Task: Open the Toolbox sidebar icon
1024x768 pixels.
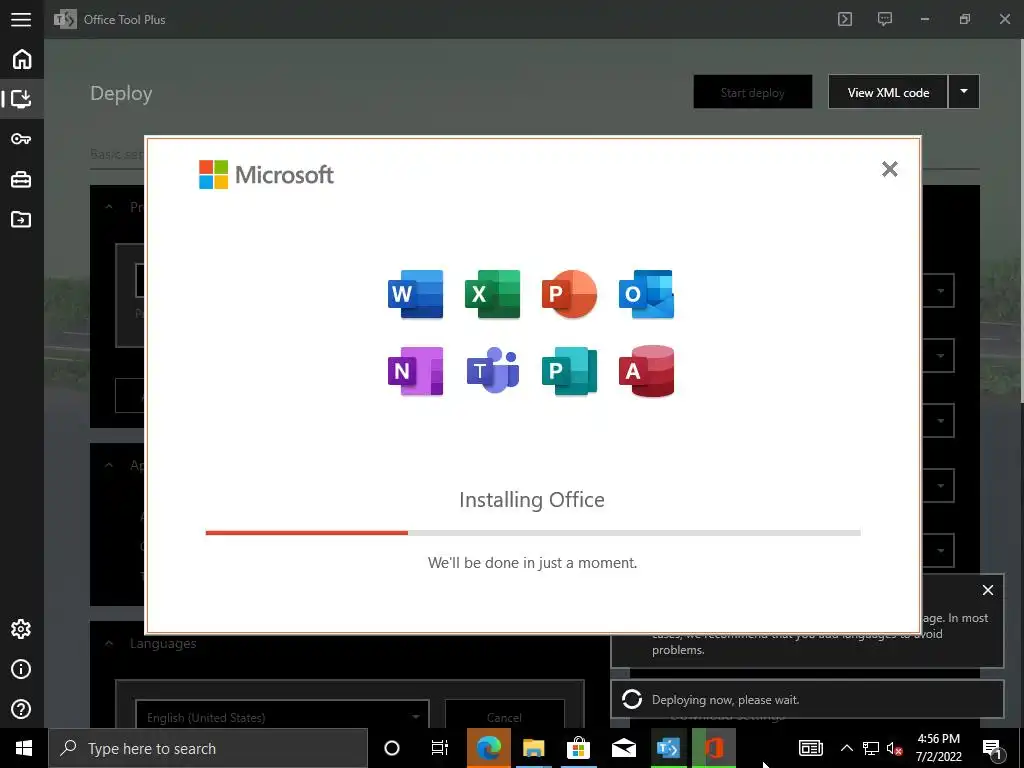Action: coord(21,179)
